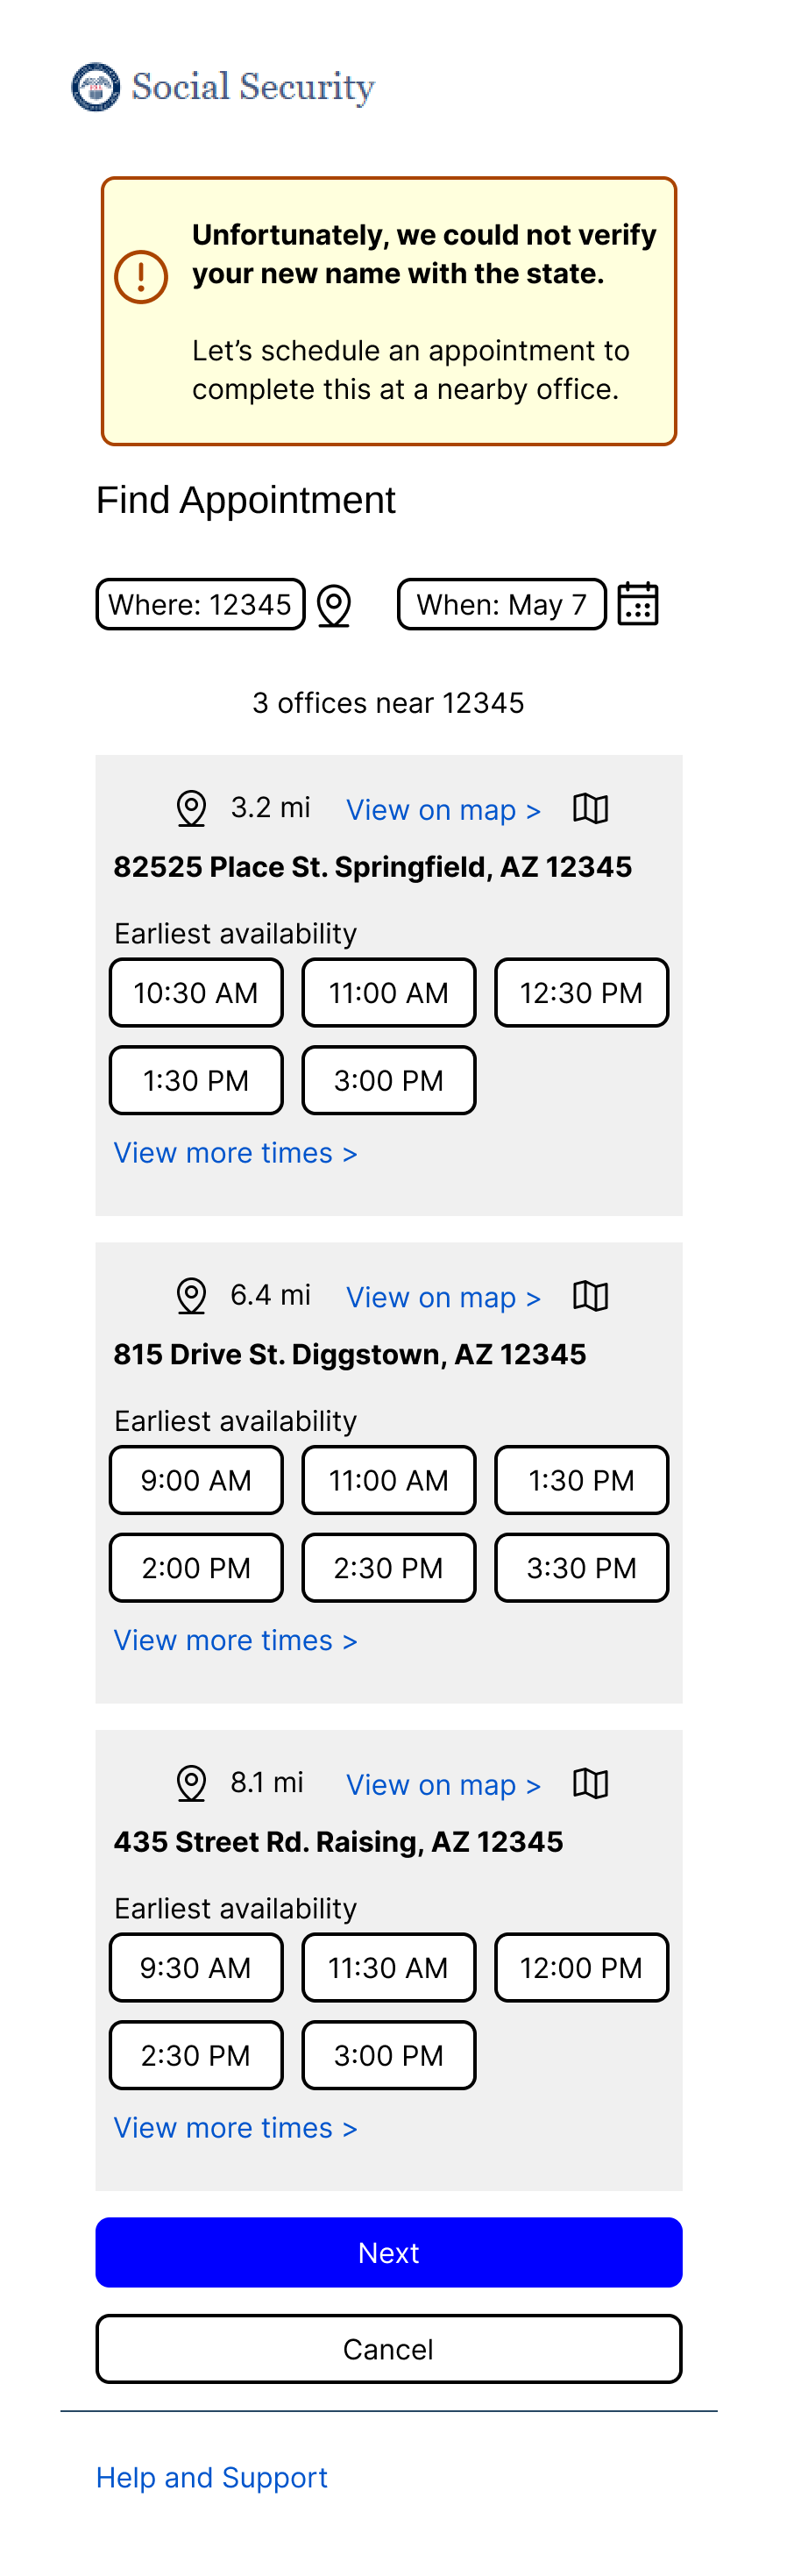Expand View more times for Diggstown office
Image resolution: width=794 pixels, height=2576 pixels.
coord(235,1640)
